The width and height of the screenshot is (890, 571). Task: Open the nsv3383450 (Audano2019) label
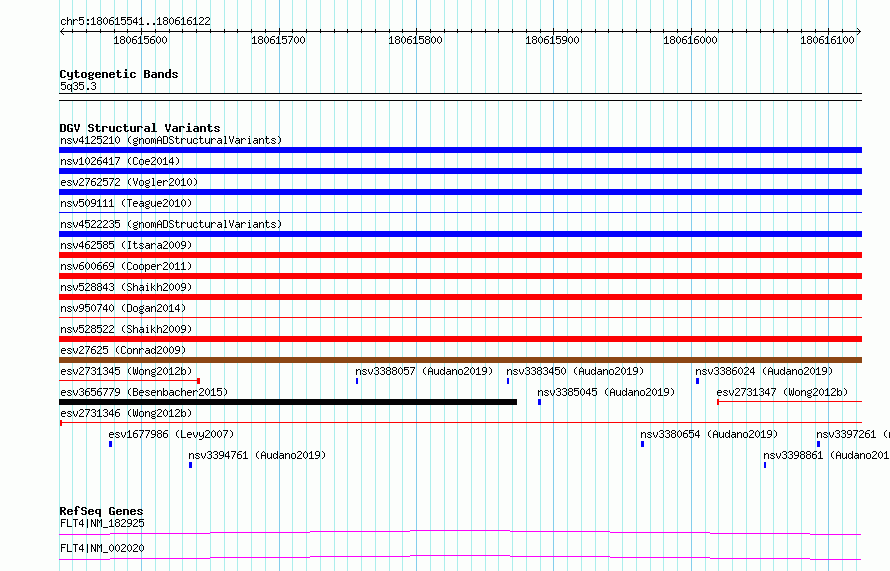pos(575,371)
